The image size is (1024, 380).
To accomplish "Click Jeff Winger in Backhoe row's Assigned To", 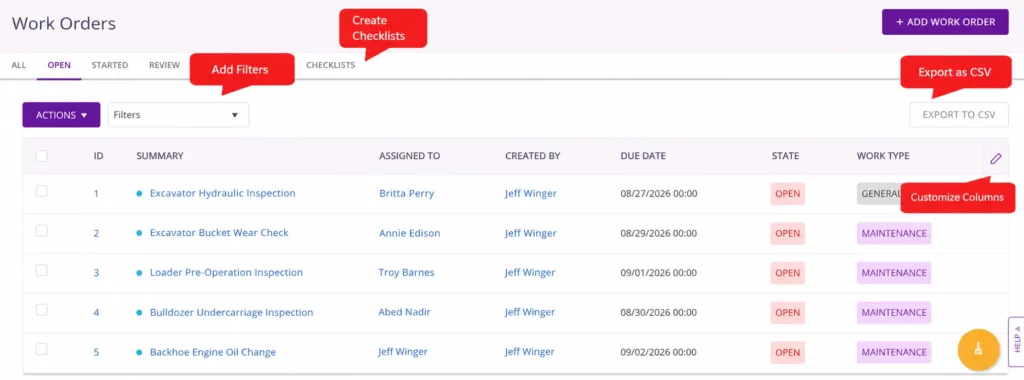I will [403, 352].
